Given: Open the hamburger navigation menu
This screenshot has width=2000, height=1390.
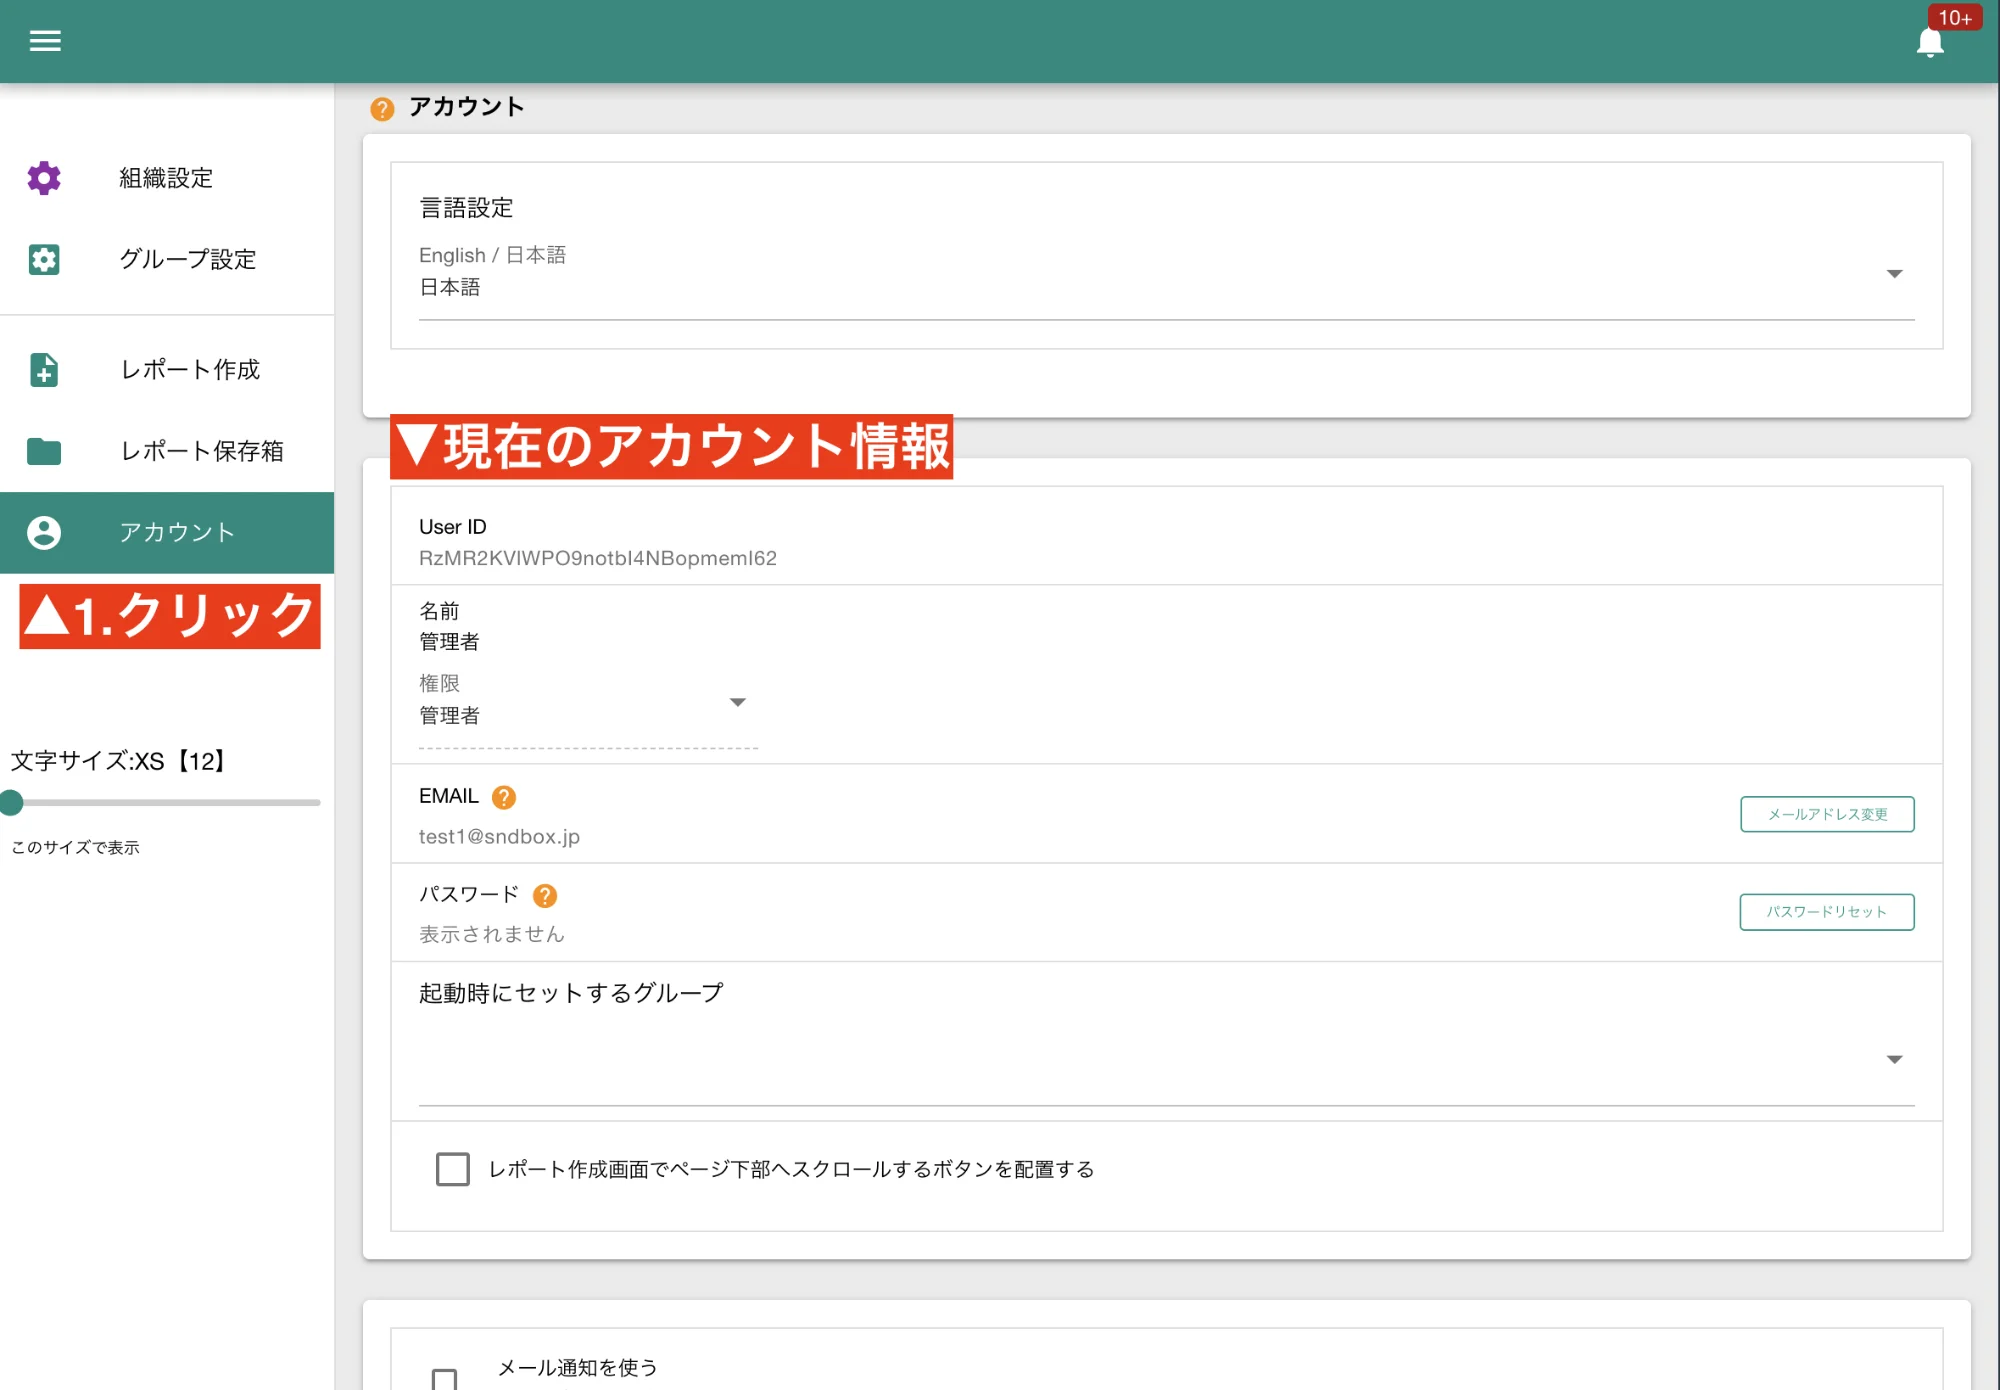Looking at the screenshot, I should pyautogui.click(x=44, y=41).
